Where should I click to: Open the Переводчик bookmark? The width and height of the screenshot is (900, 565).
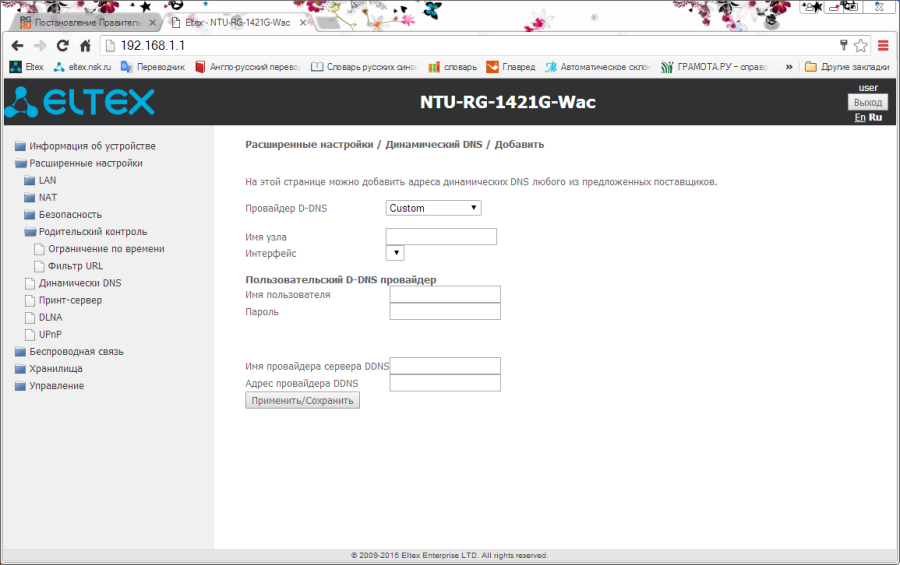pyautogui.click(x=153, y=67)
